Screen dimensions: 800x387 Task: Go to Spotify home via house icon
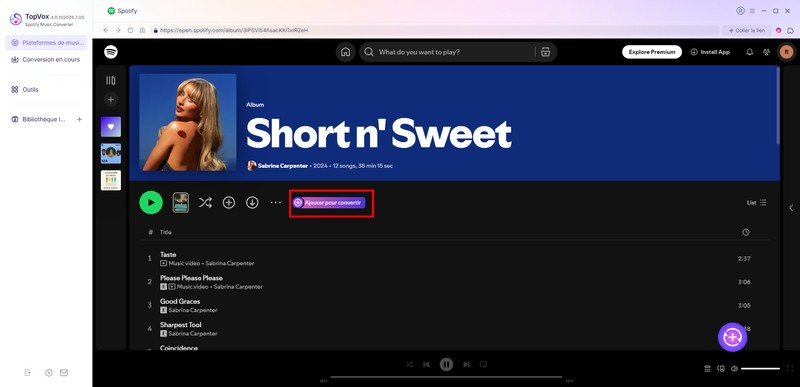point(345,52)
